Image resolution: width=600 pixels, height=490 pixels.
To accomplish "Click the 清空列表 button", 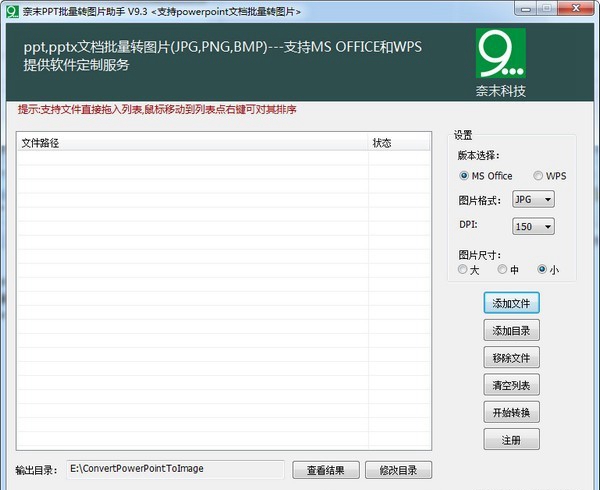I will click(511, 385).
